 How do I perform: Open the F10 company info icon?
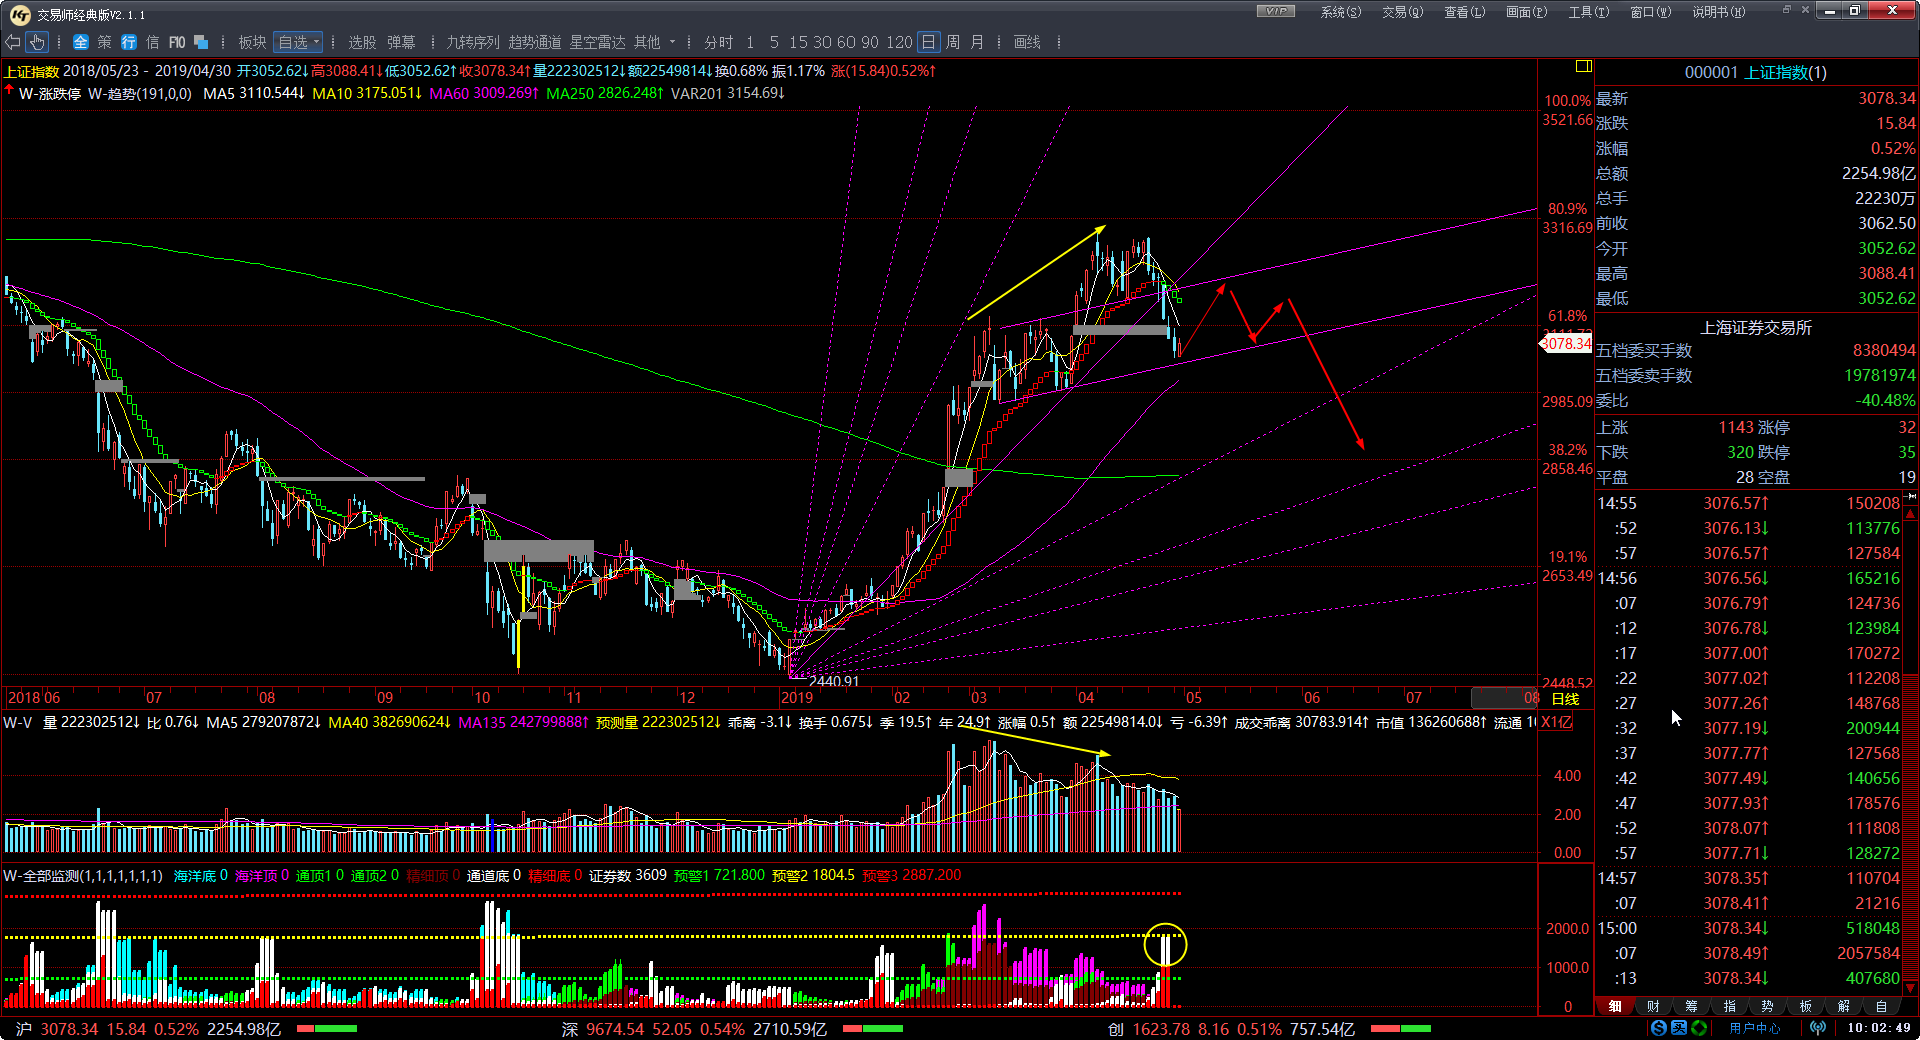coord(177,42)
